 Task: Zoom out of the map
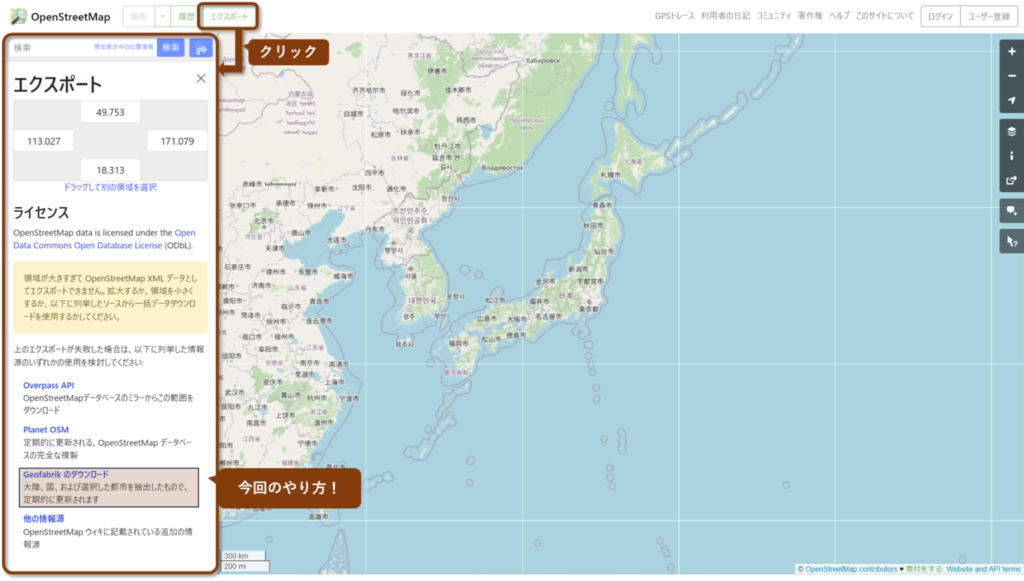tap(1011, 76)
